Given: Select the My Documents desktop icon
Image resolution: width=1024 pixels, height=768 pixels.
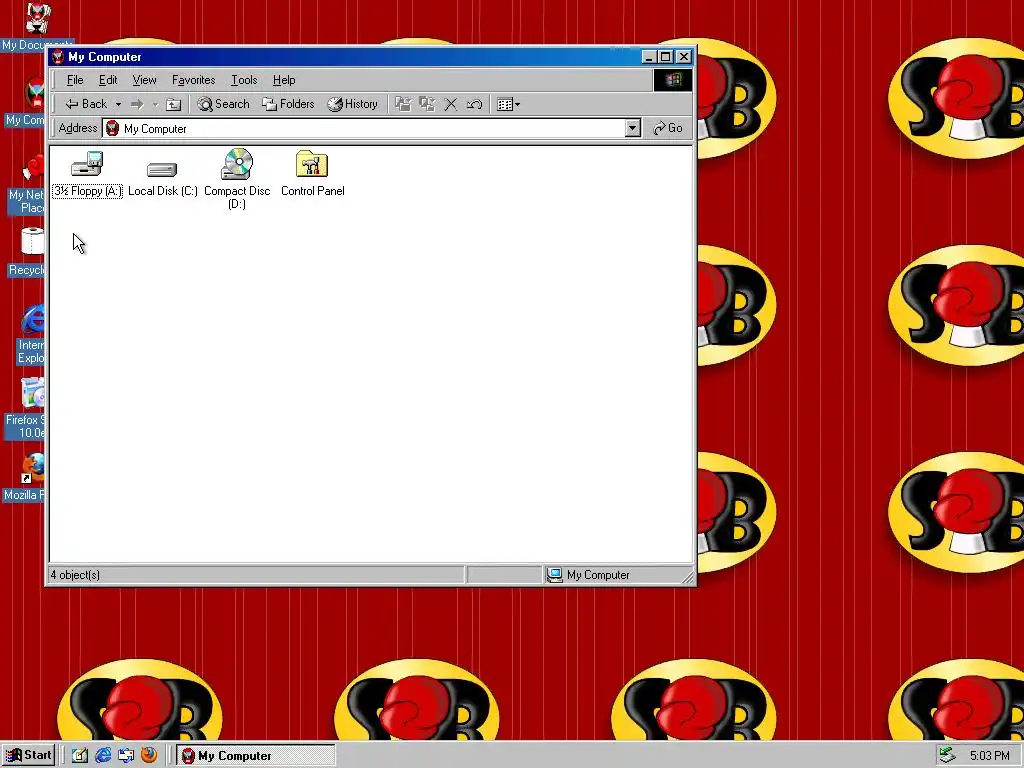Looking at the screenshot, I should [x=37, y=27].
